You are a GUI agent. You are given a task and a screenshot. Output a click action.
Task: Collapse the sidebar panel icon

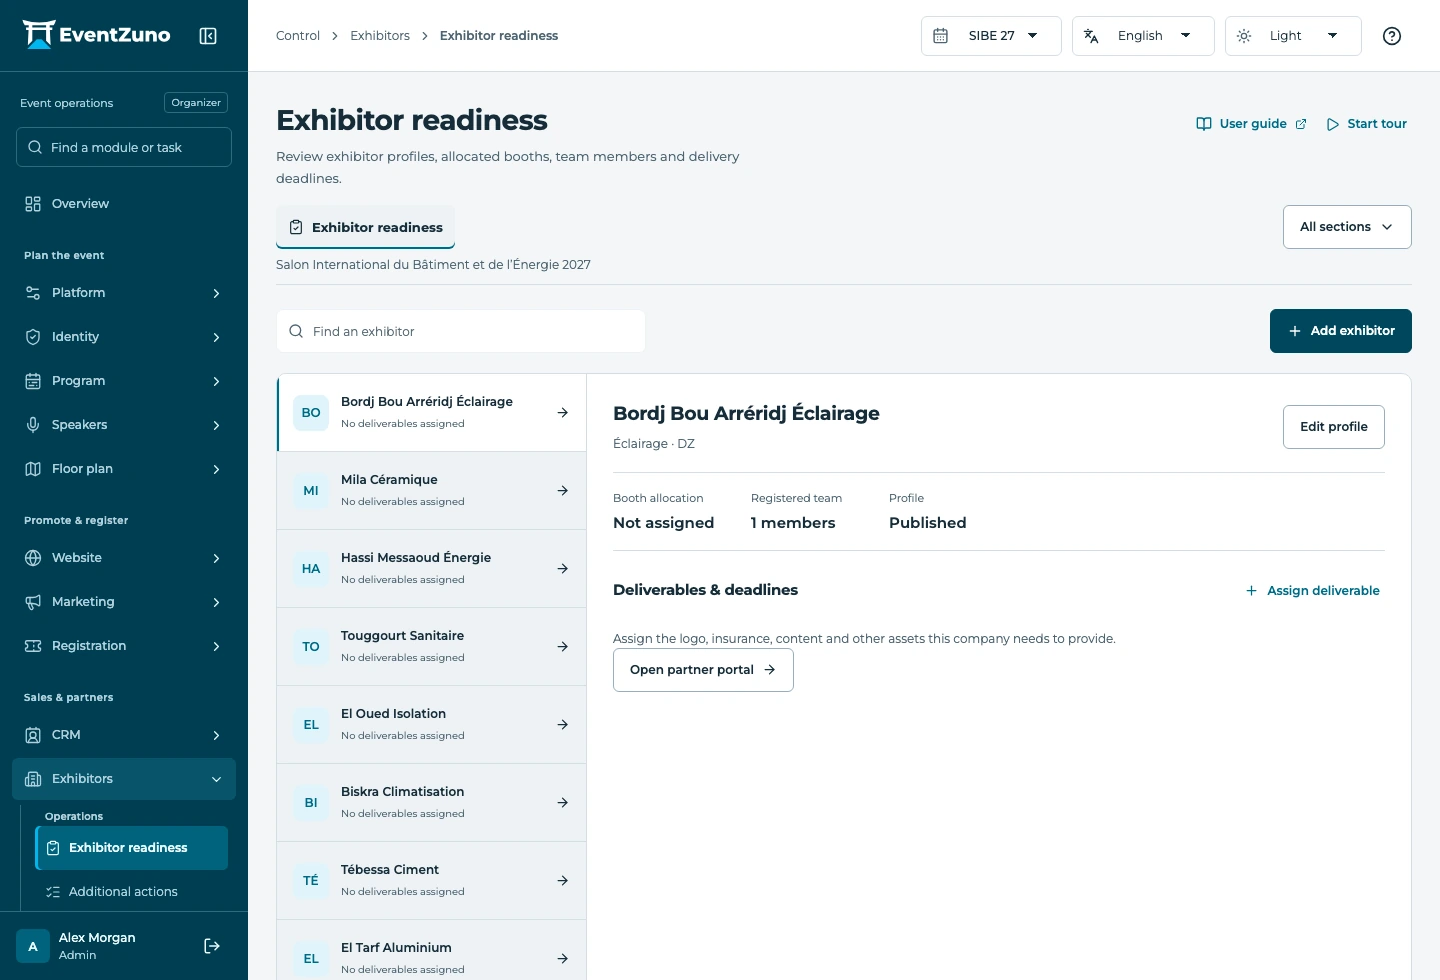[208, 36]
